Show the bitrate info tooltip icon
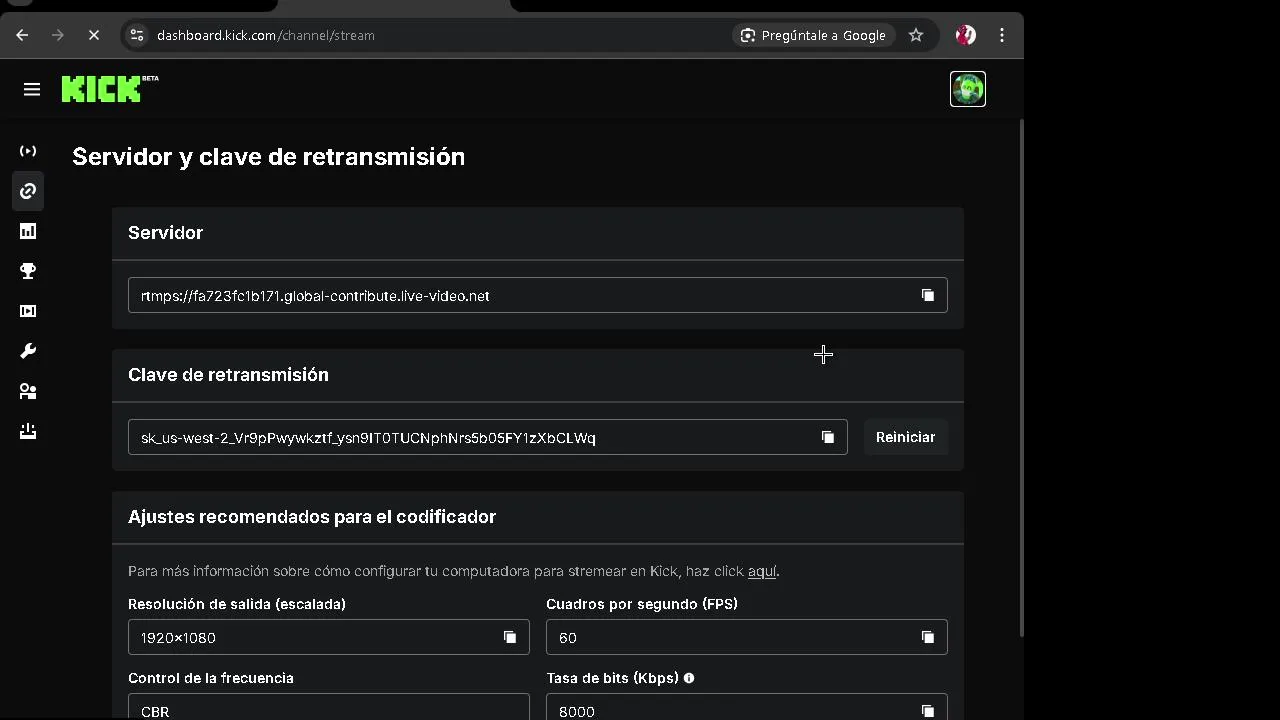Image resolution: width=1280 pixels, height=720 pixels. pyautogui.click(x=689, y=678)
